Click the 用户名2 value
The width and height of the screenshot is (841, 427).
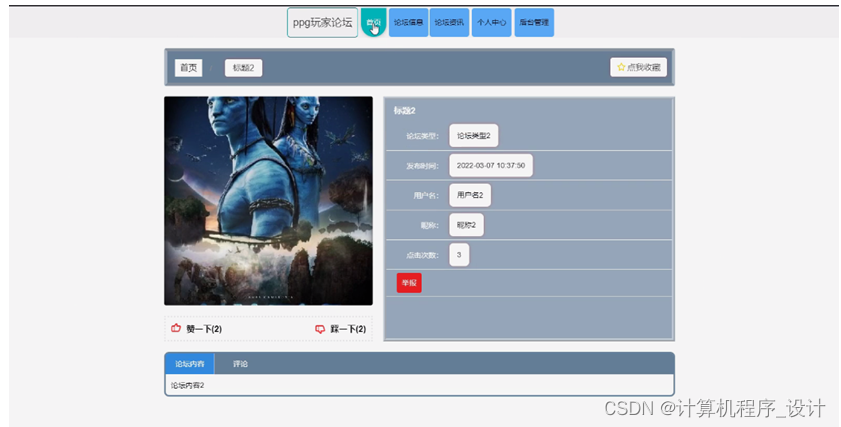click(470, 195)
